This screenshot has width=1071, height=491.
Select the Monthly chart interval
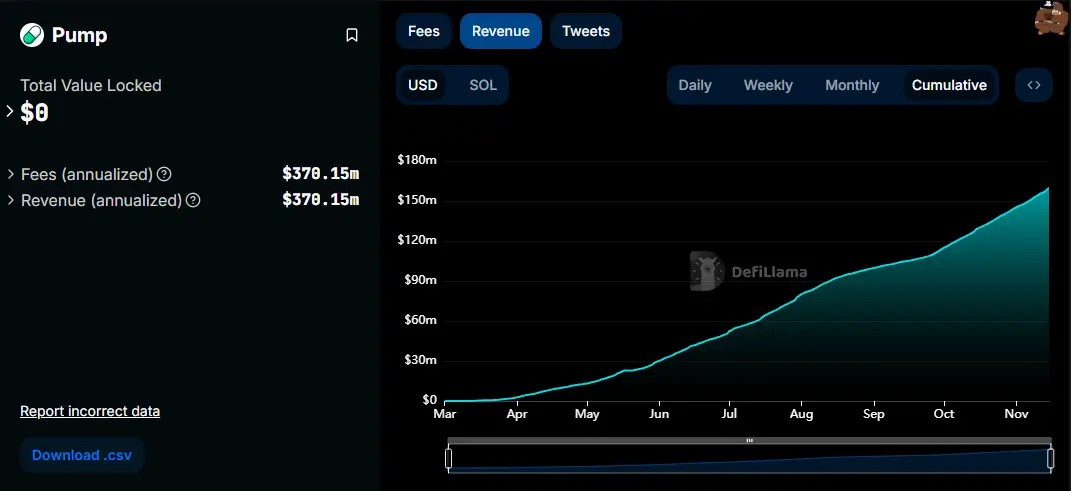pos(852,85)
